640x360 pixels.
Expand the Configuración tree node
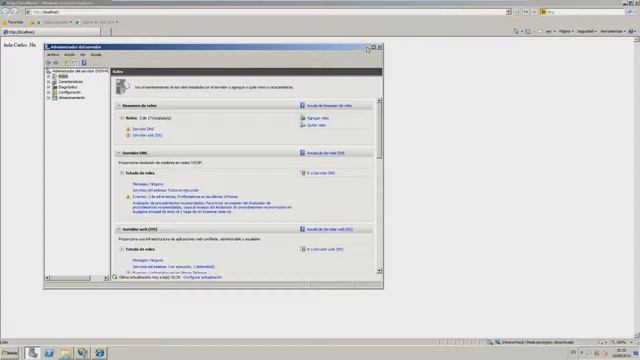pos(49,92)
